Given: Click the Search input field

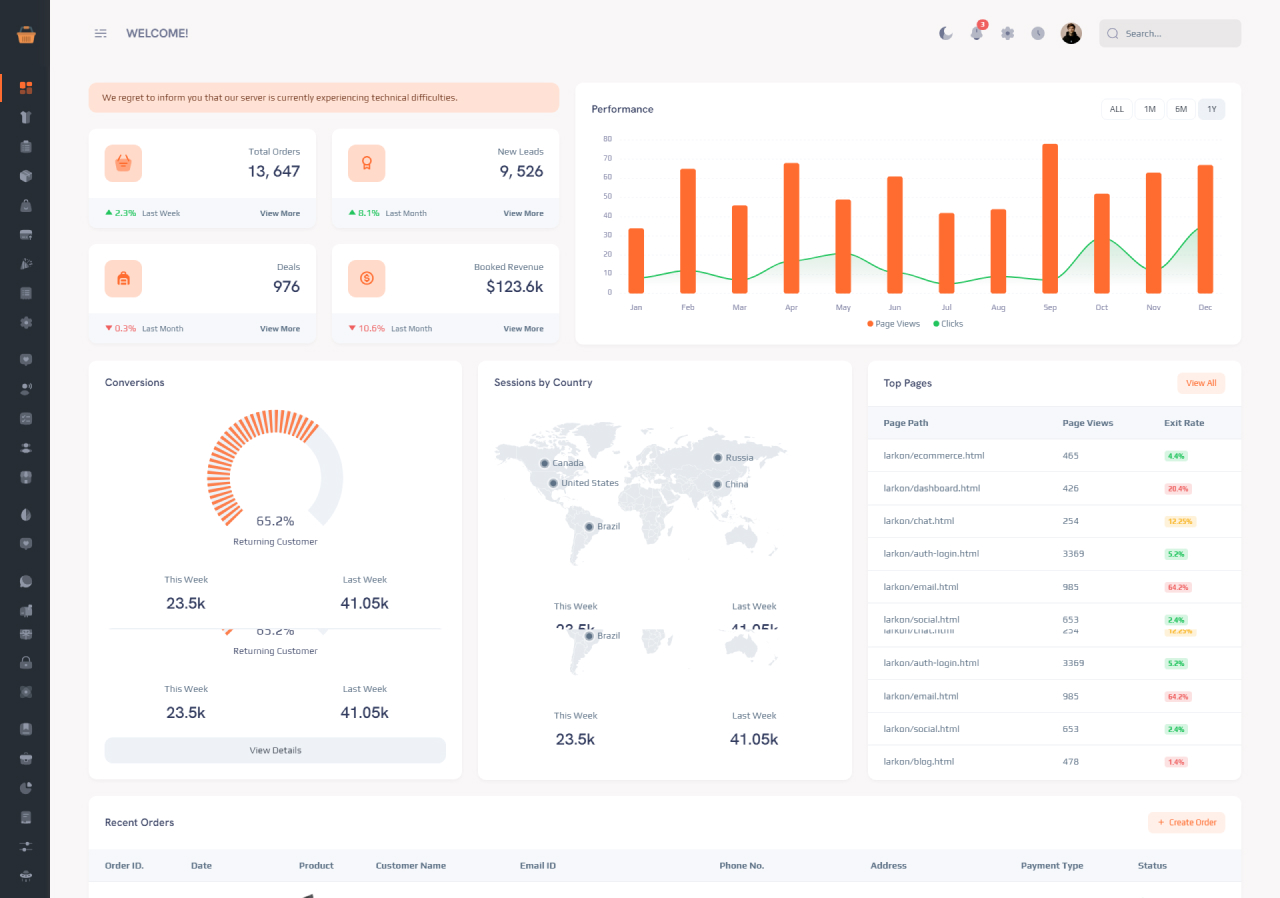Looking at the screenshot, I should (1170, 33).
